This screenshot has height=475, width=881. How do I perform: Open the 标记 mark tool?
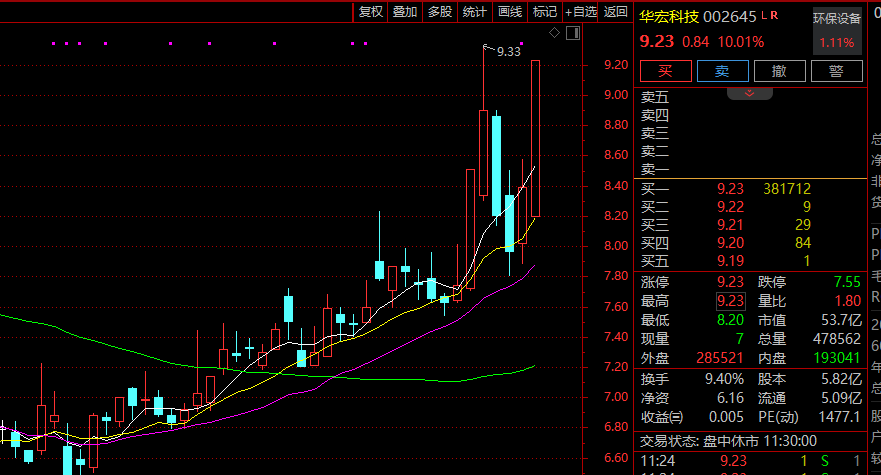pos(544,12)
